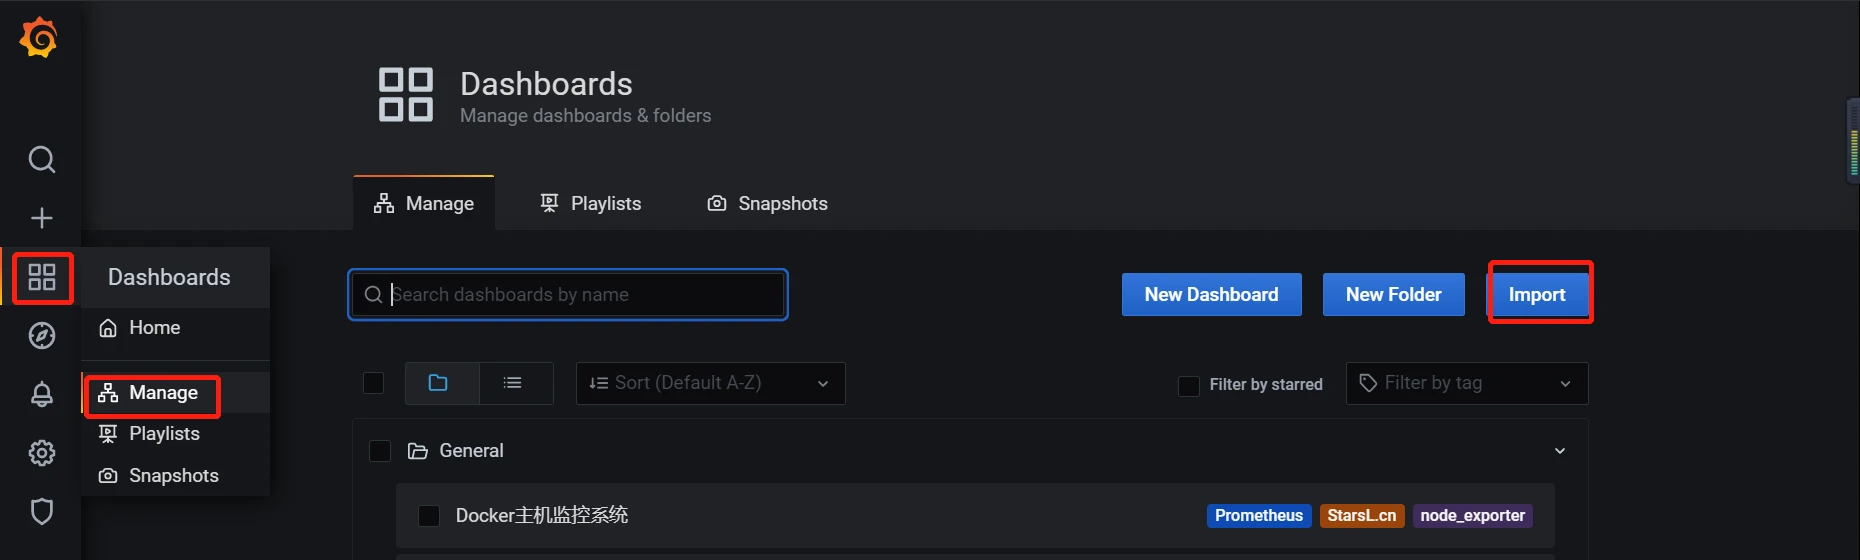
Task: Click the Import button
Action: [1537, 295]
